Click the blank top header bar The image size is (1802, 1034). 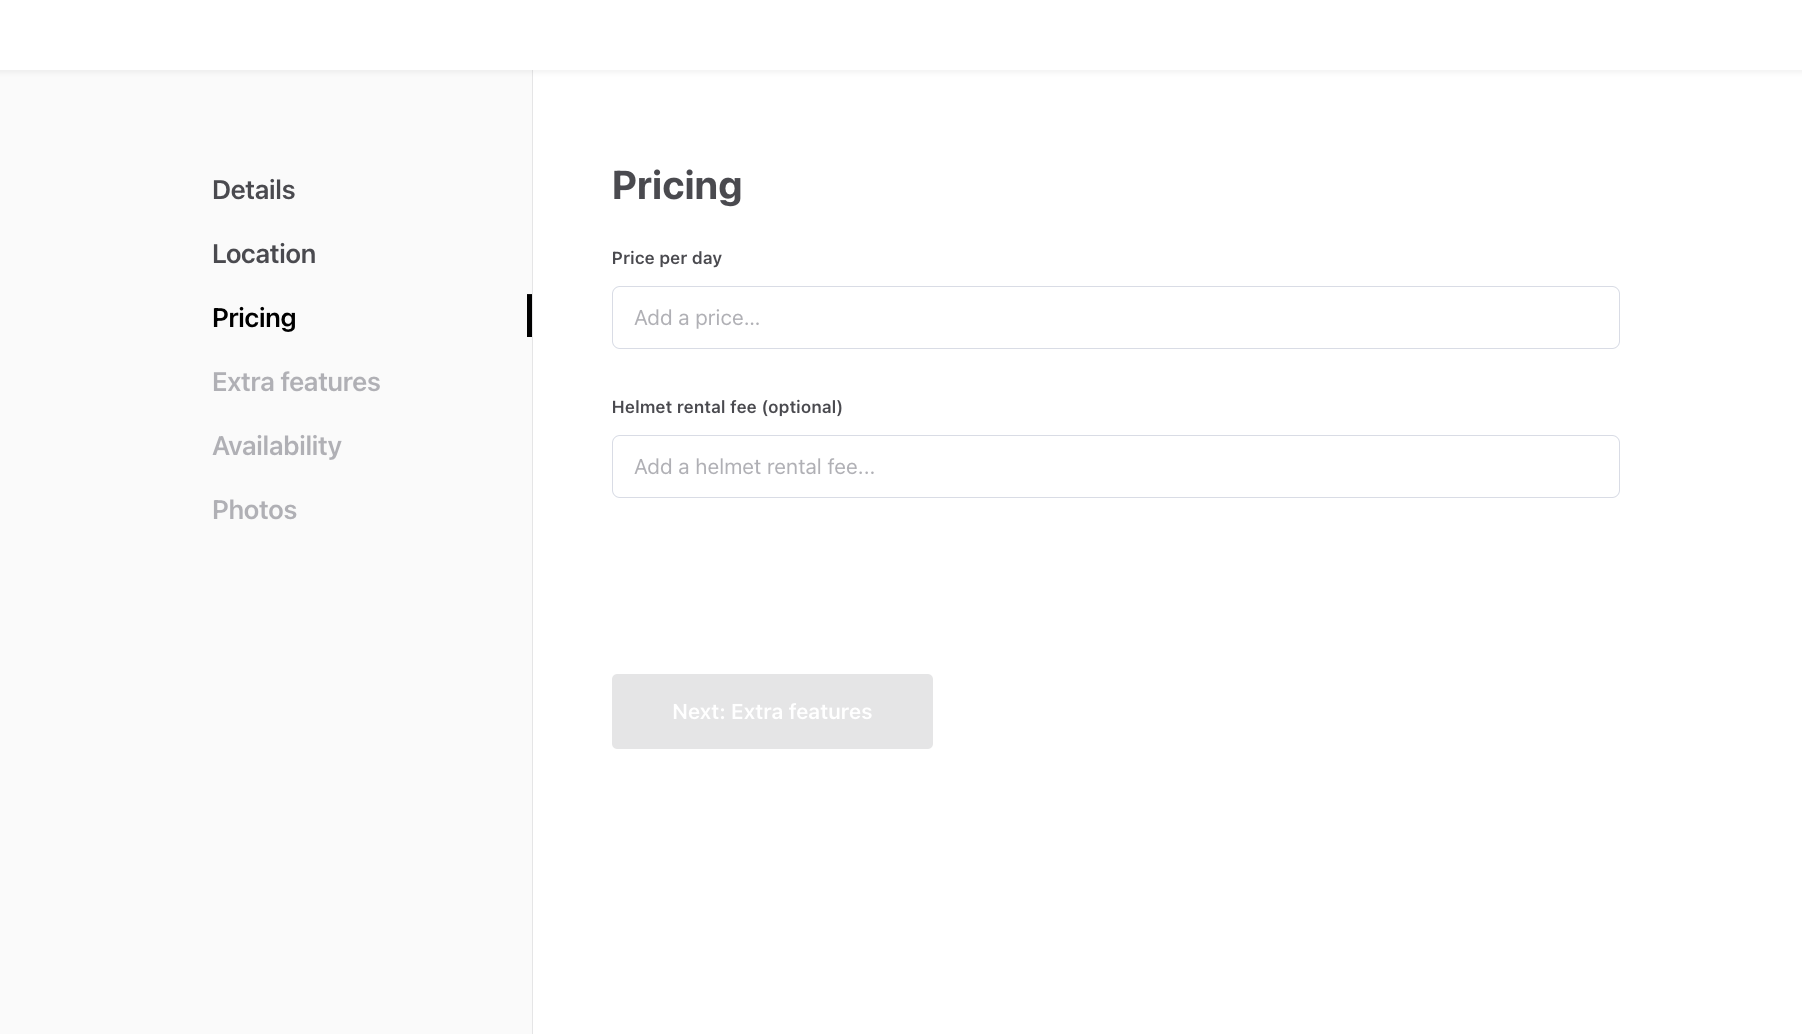pyautogui.click(x=900, y=35)
